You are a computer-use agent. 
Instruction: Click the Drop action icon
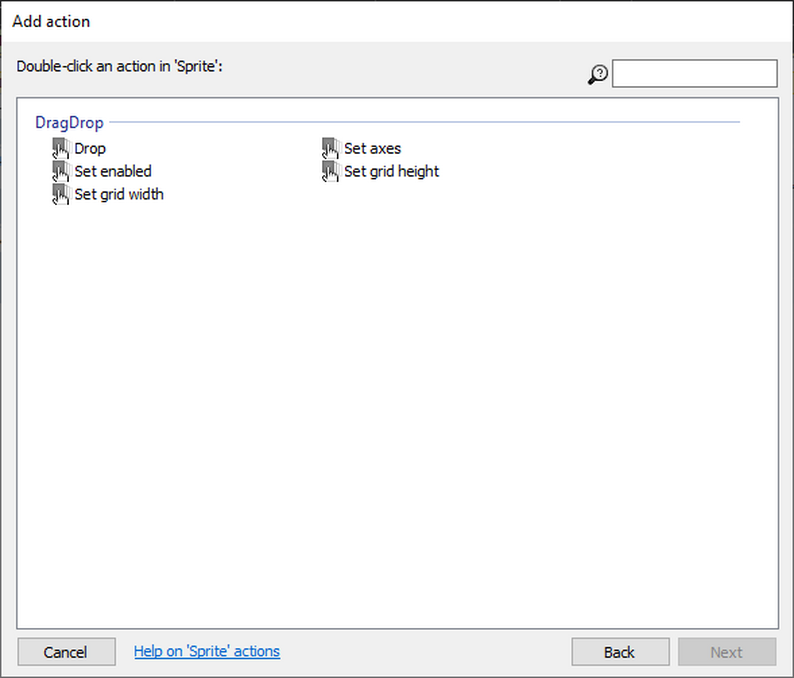[x=61, y=149]
